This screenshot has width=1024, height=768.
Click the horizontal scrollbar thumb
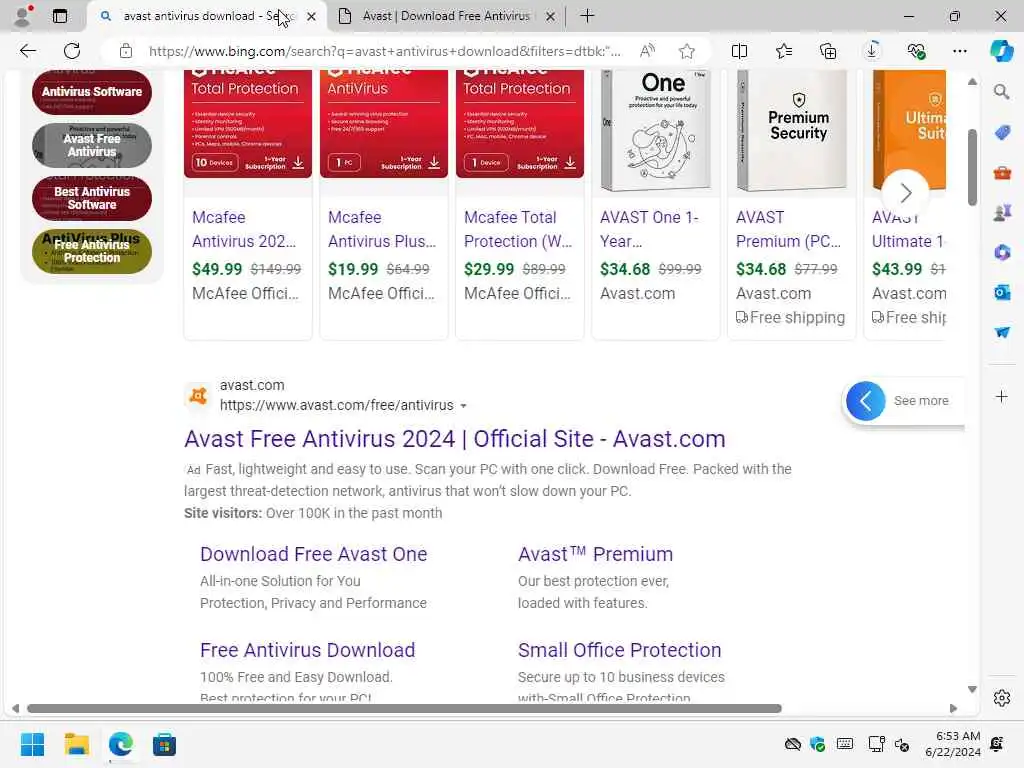tap(404, 709)
